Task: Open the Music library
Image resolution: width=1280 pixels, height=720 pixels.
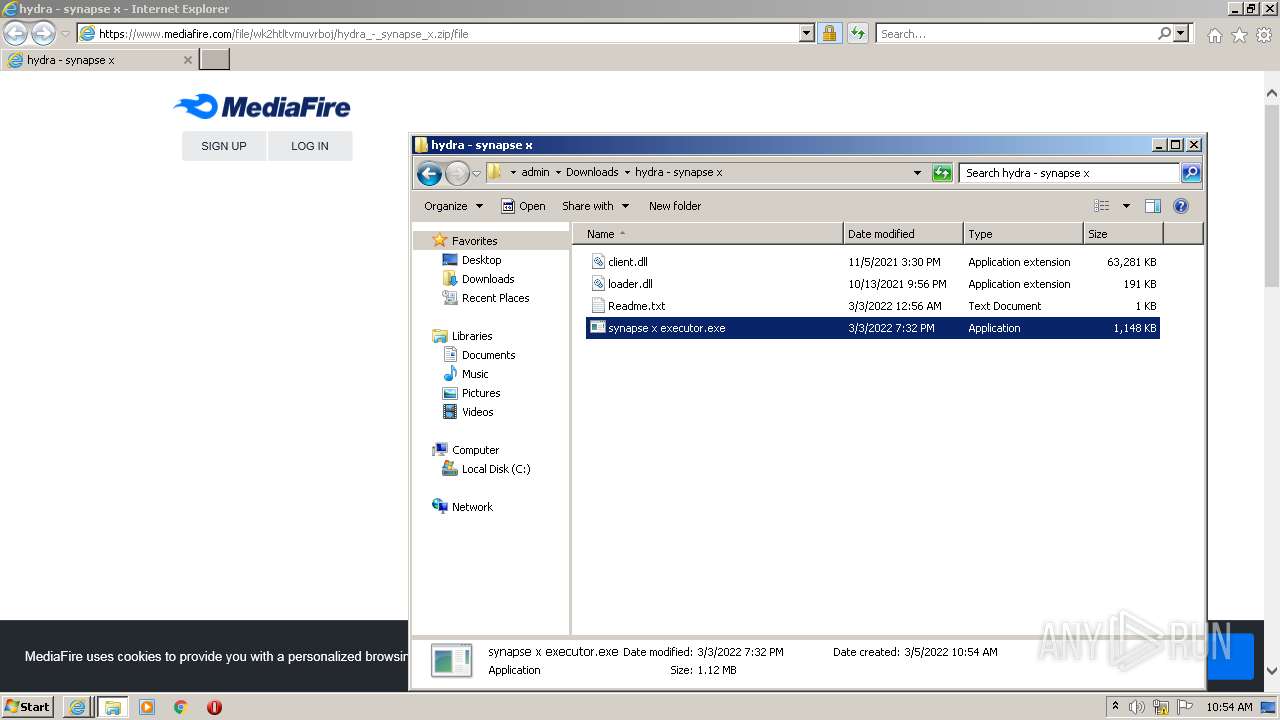Action: point(475,374)
